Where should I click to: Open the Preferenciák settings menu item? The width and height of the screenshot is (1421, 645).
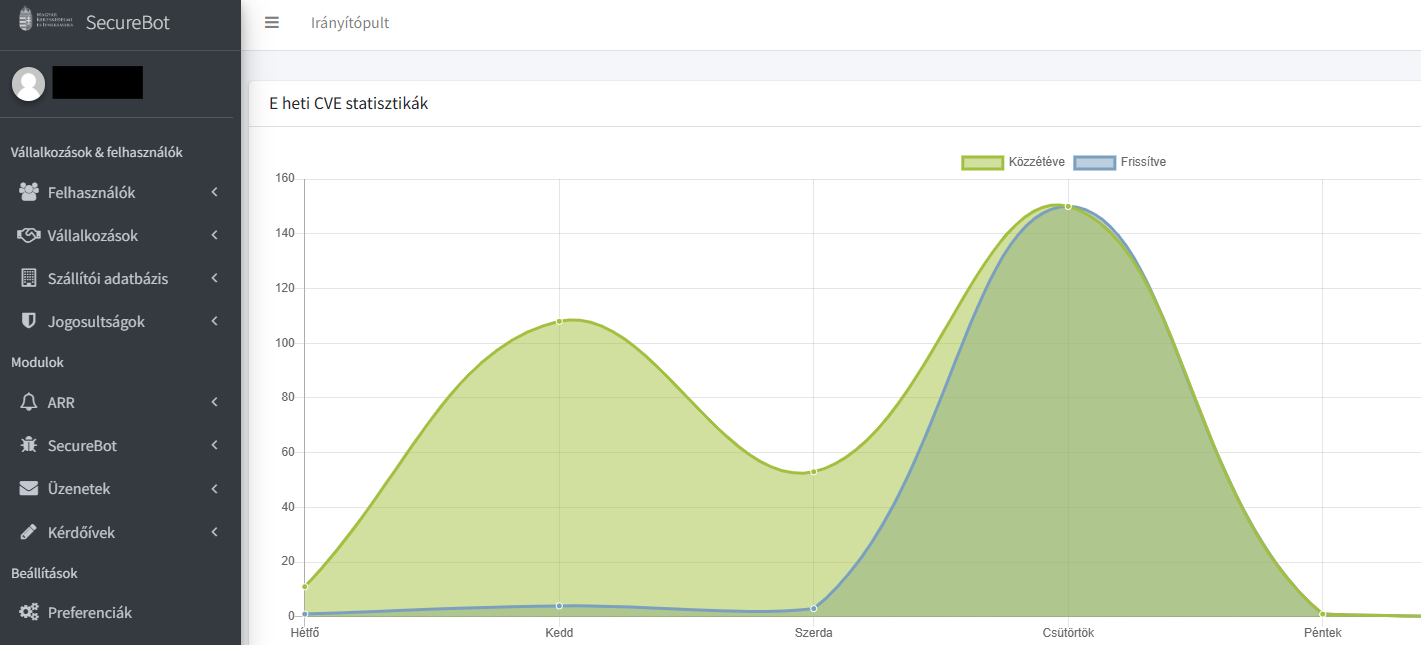90,612
